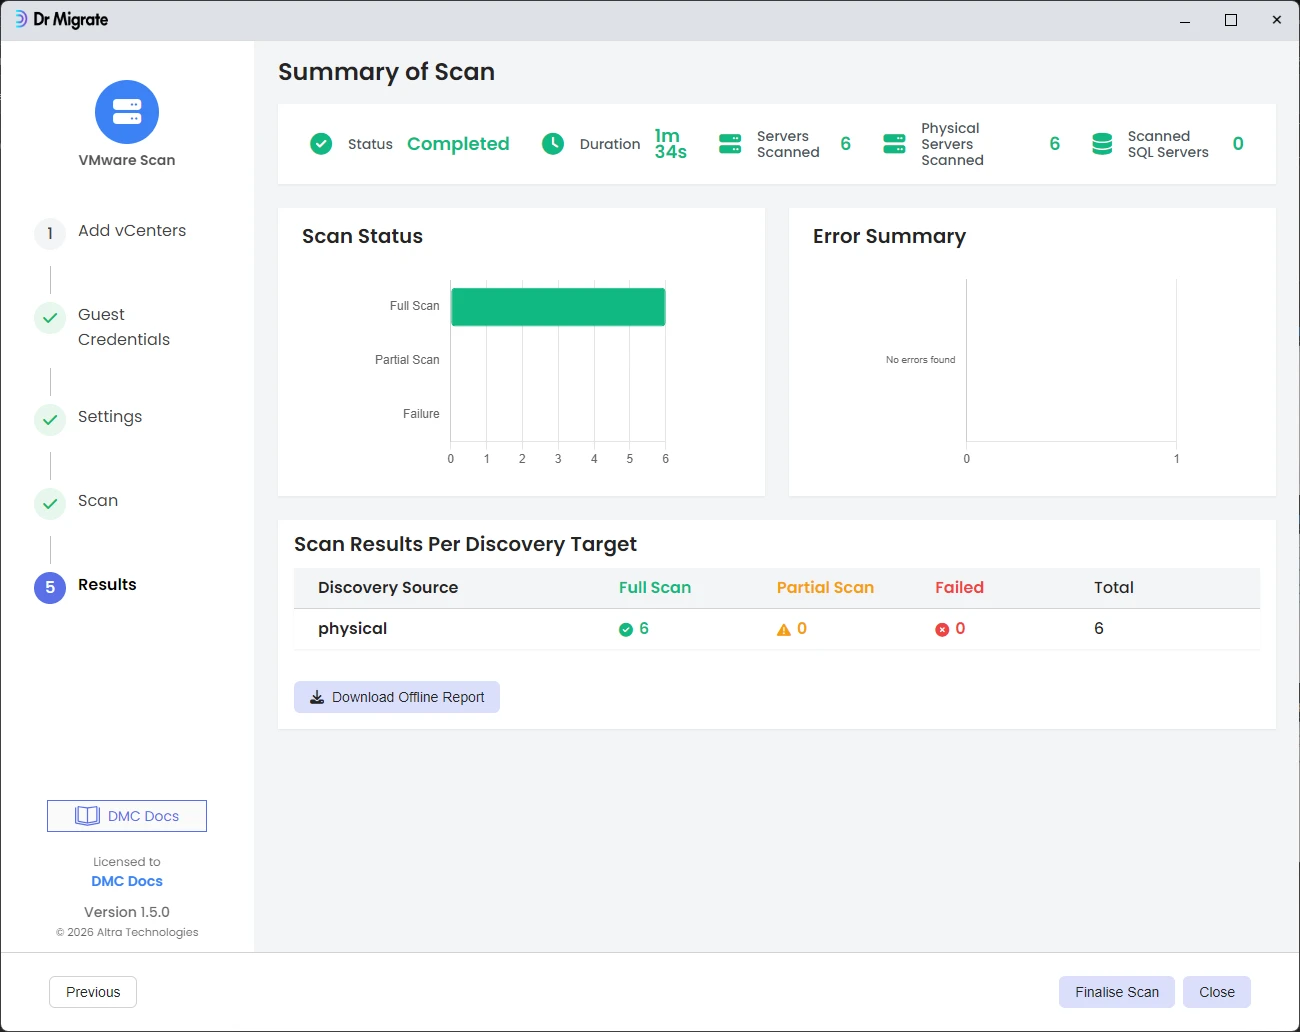Click Finalise Scan

point(1117,992)
